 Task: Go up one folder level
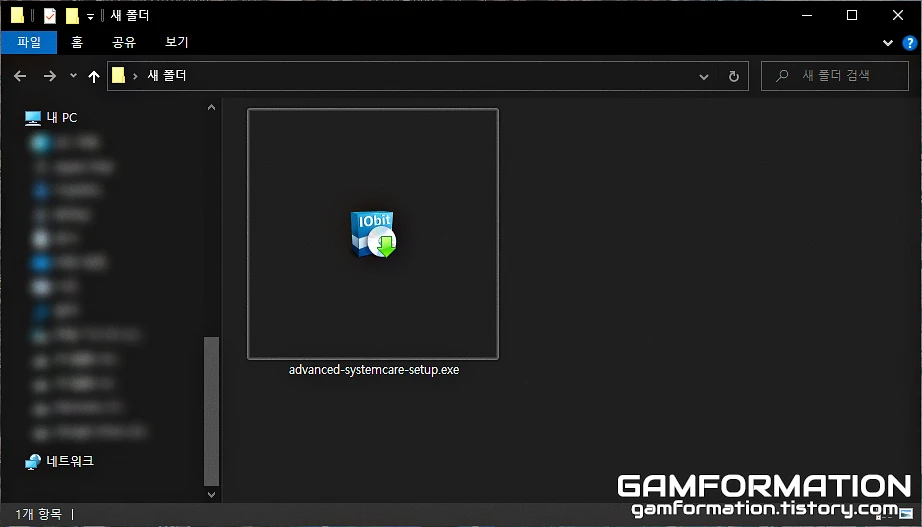tap(93, 76)
